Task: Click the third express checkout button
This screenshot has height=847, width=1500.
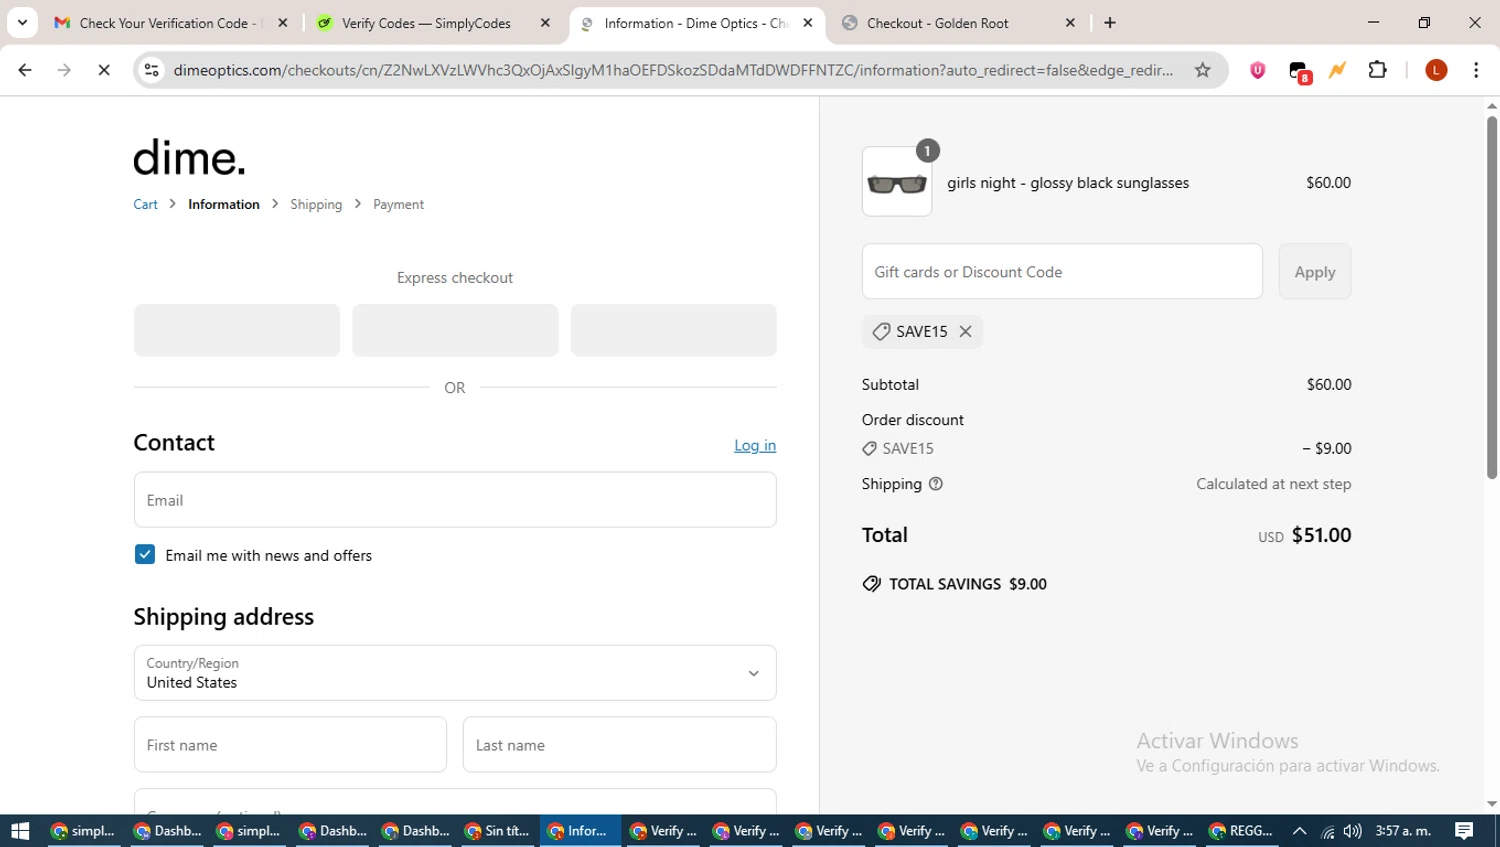Action: coord(673,330)
